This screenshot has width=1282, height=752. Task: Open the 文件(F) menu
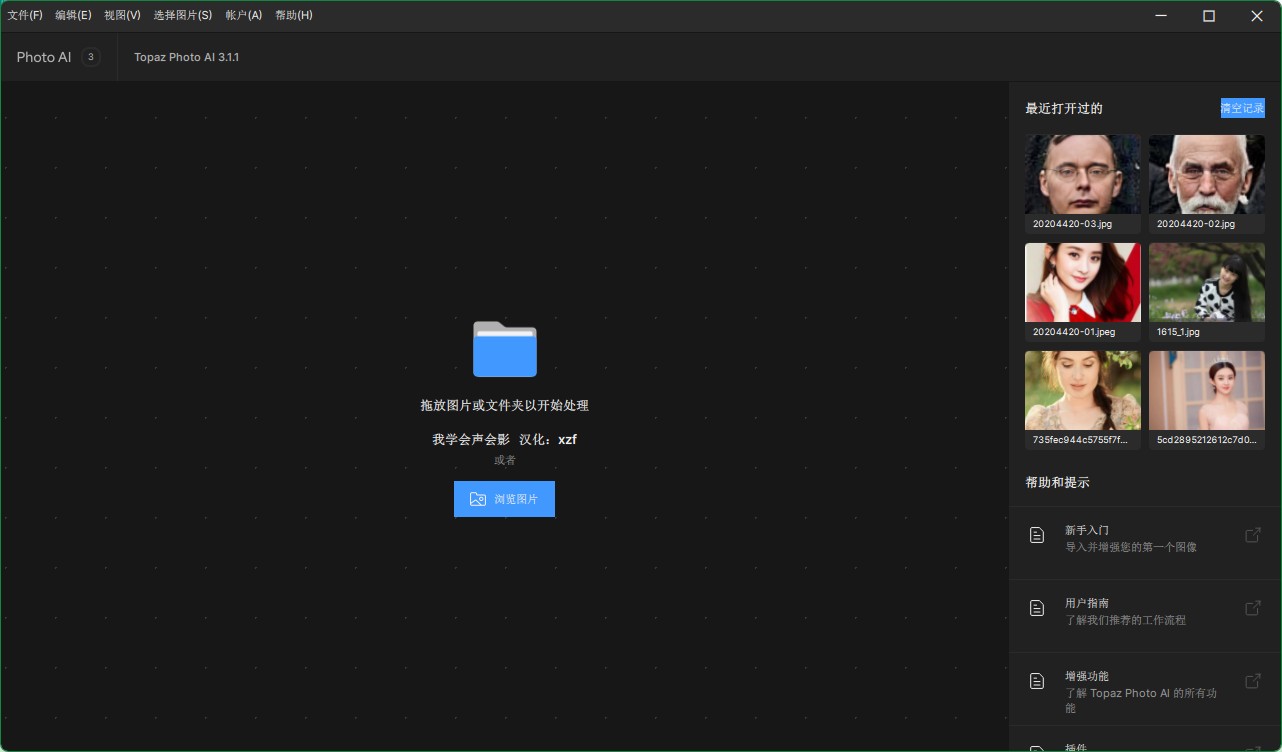pos(25,15)
